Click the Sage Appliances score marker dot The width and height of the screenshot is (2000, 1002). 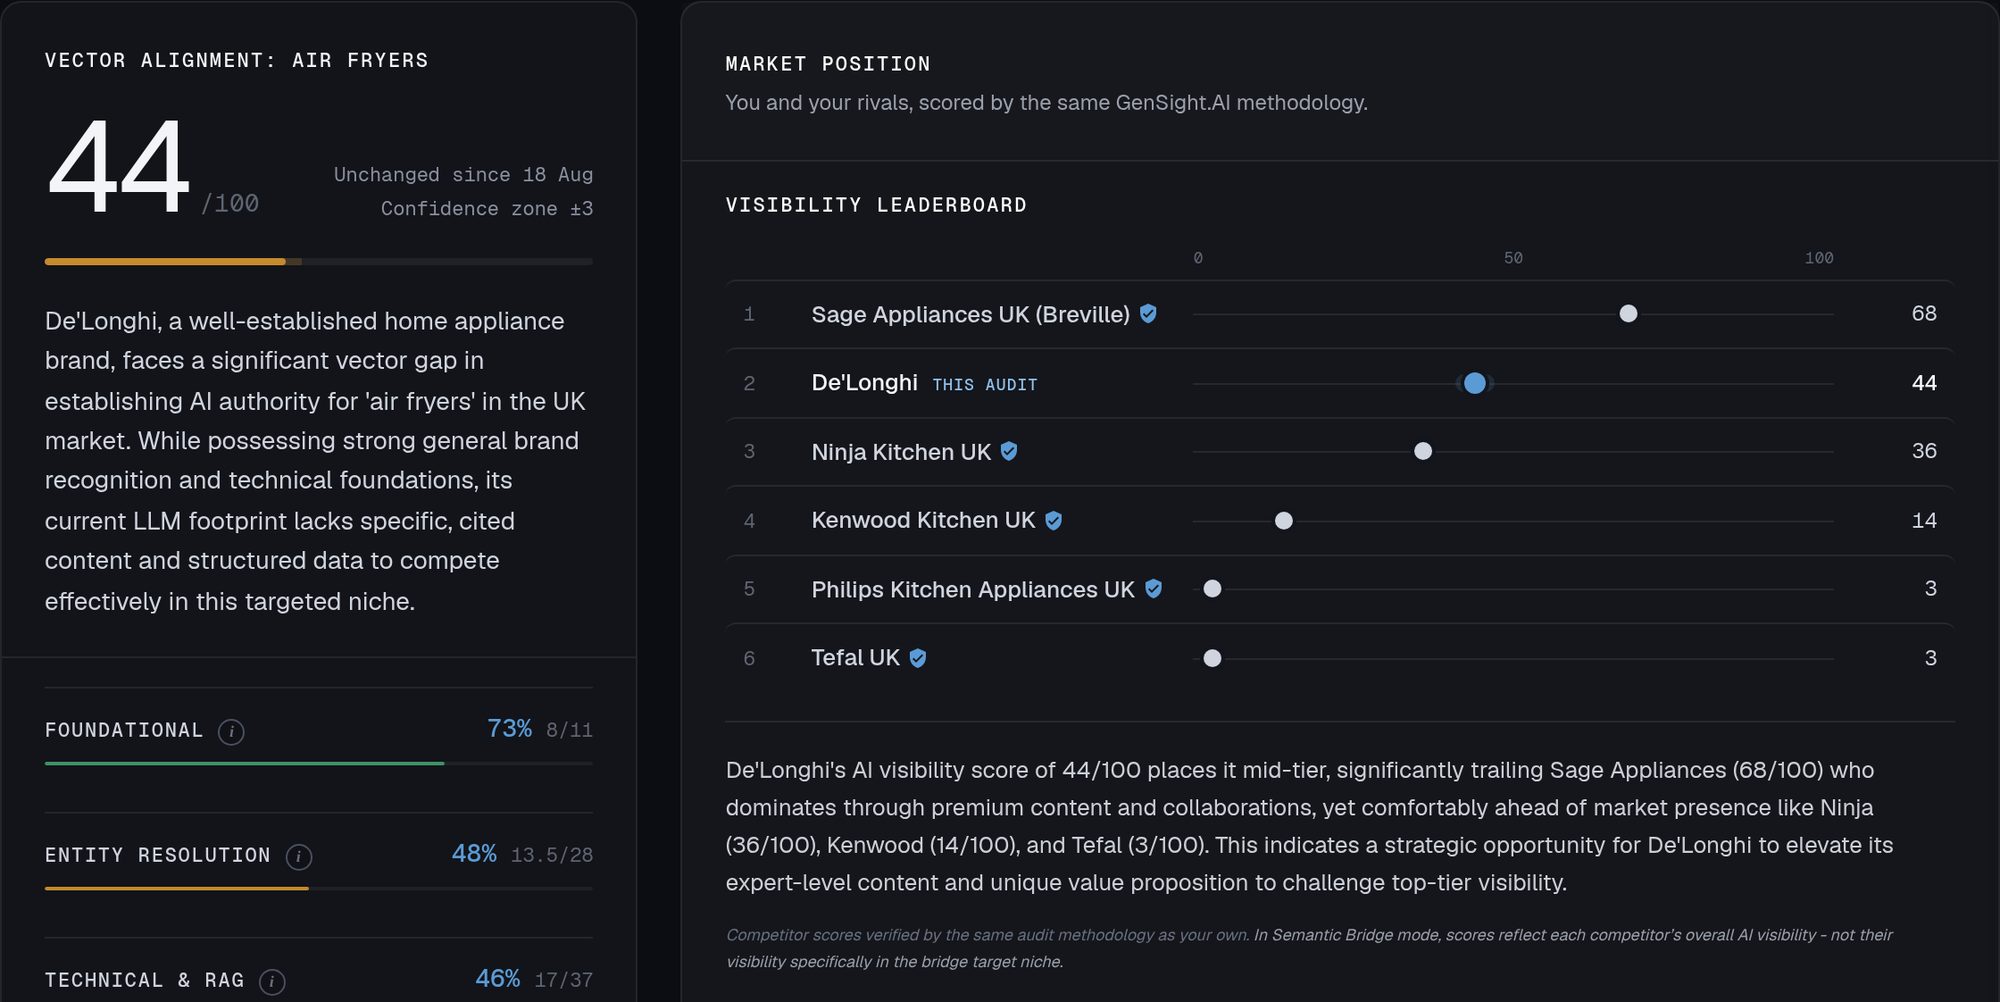click(1628, 314)
